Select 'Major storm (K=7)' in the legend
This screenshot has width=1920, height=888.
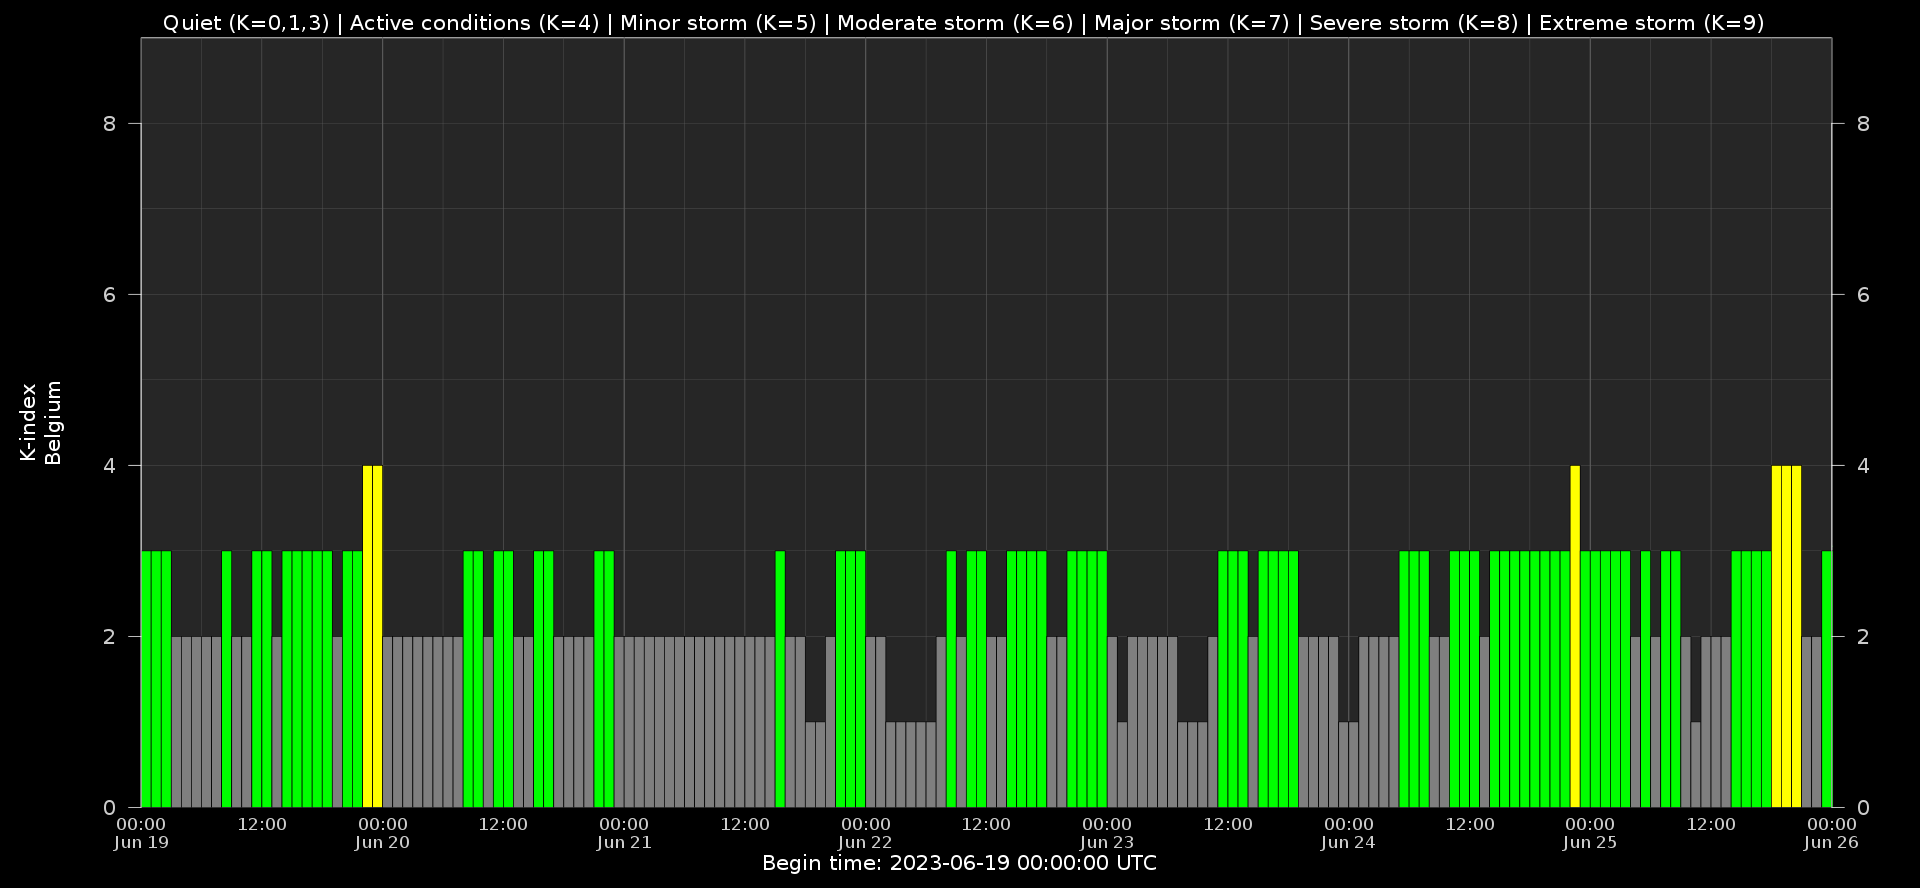pyautogui.click(x=1192, y=23)
